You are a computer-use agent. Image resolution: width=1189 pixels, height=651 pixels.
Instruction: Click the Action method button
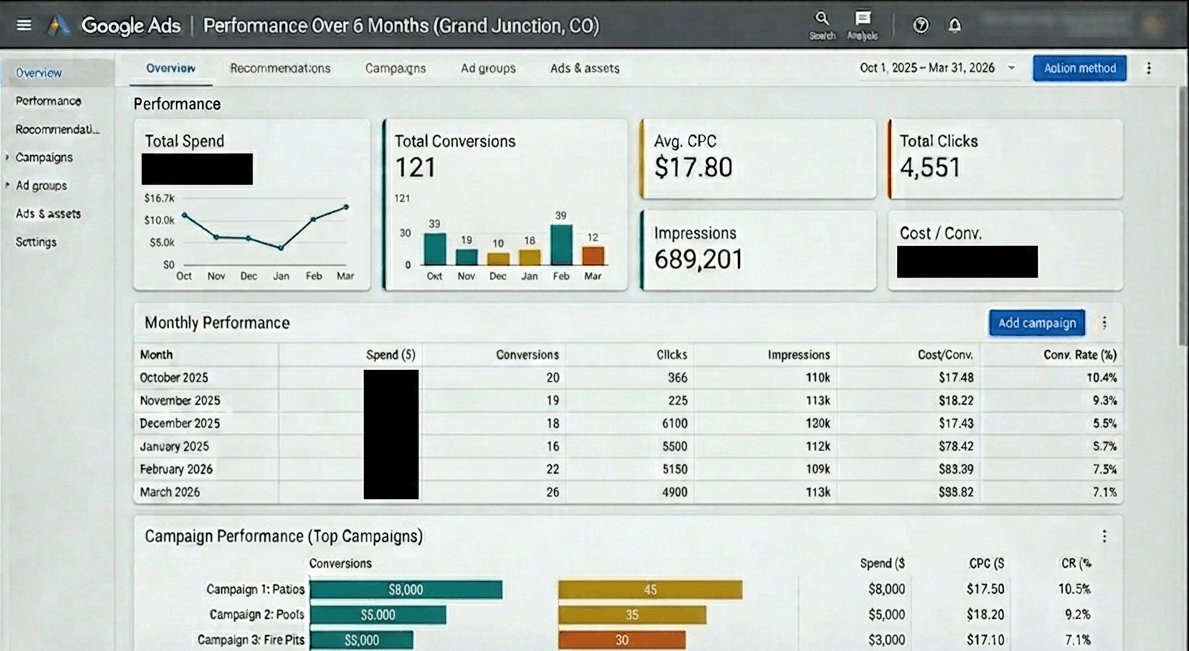[1079, 68]
